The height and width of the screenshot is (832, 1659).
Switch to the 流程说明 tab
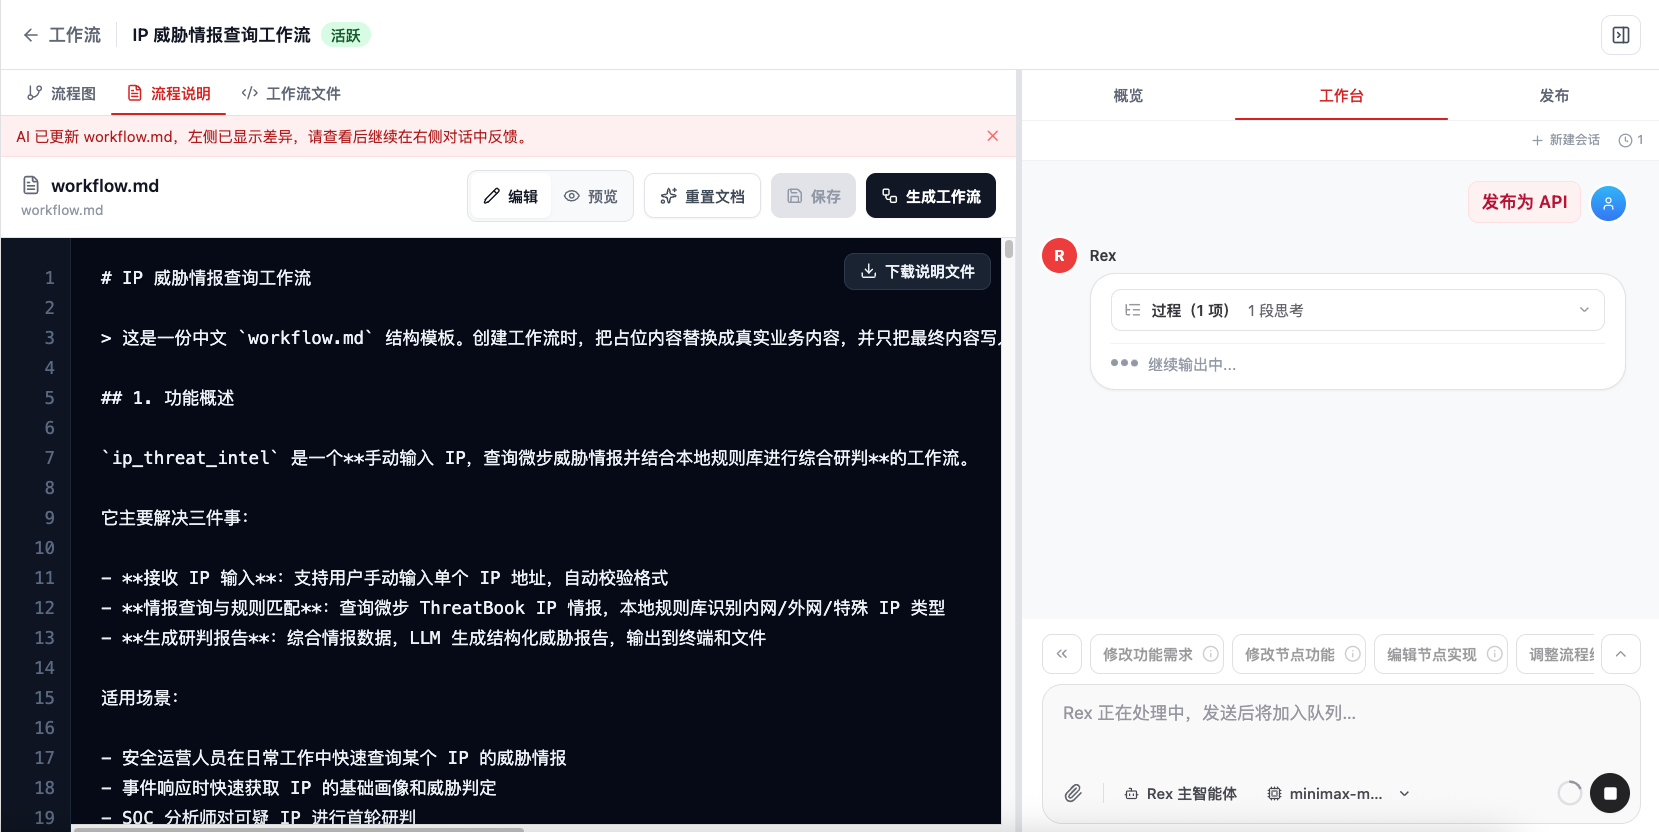pos(169,93)
